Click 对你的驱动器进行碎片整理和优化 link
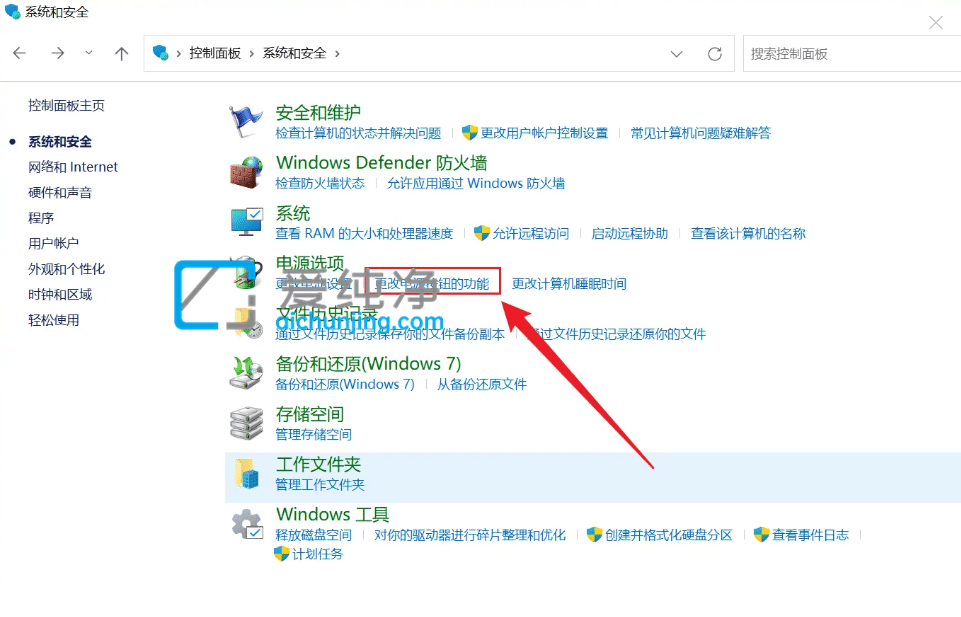 (470, 535)
